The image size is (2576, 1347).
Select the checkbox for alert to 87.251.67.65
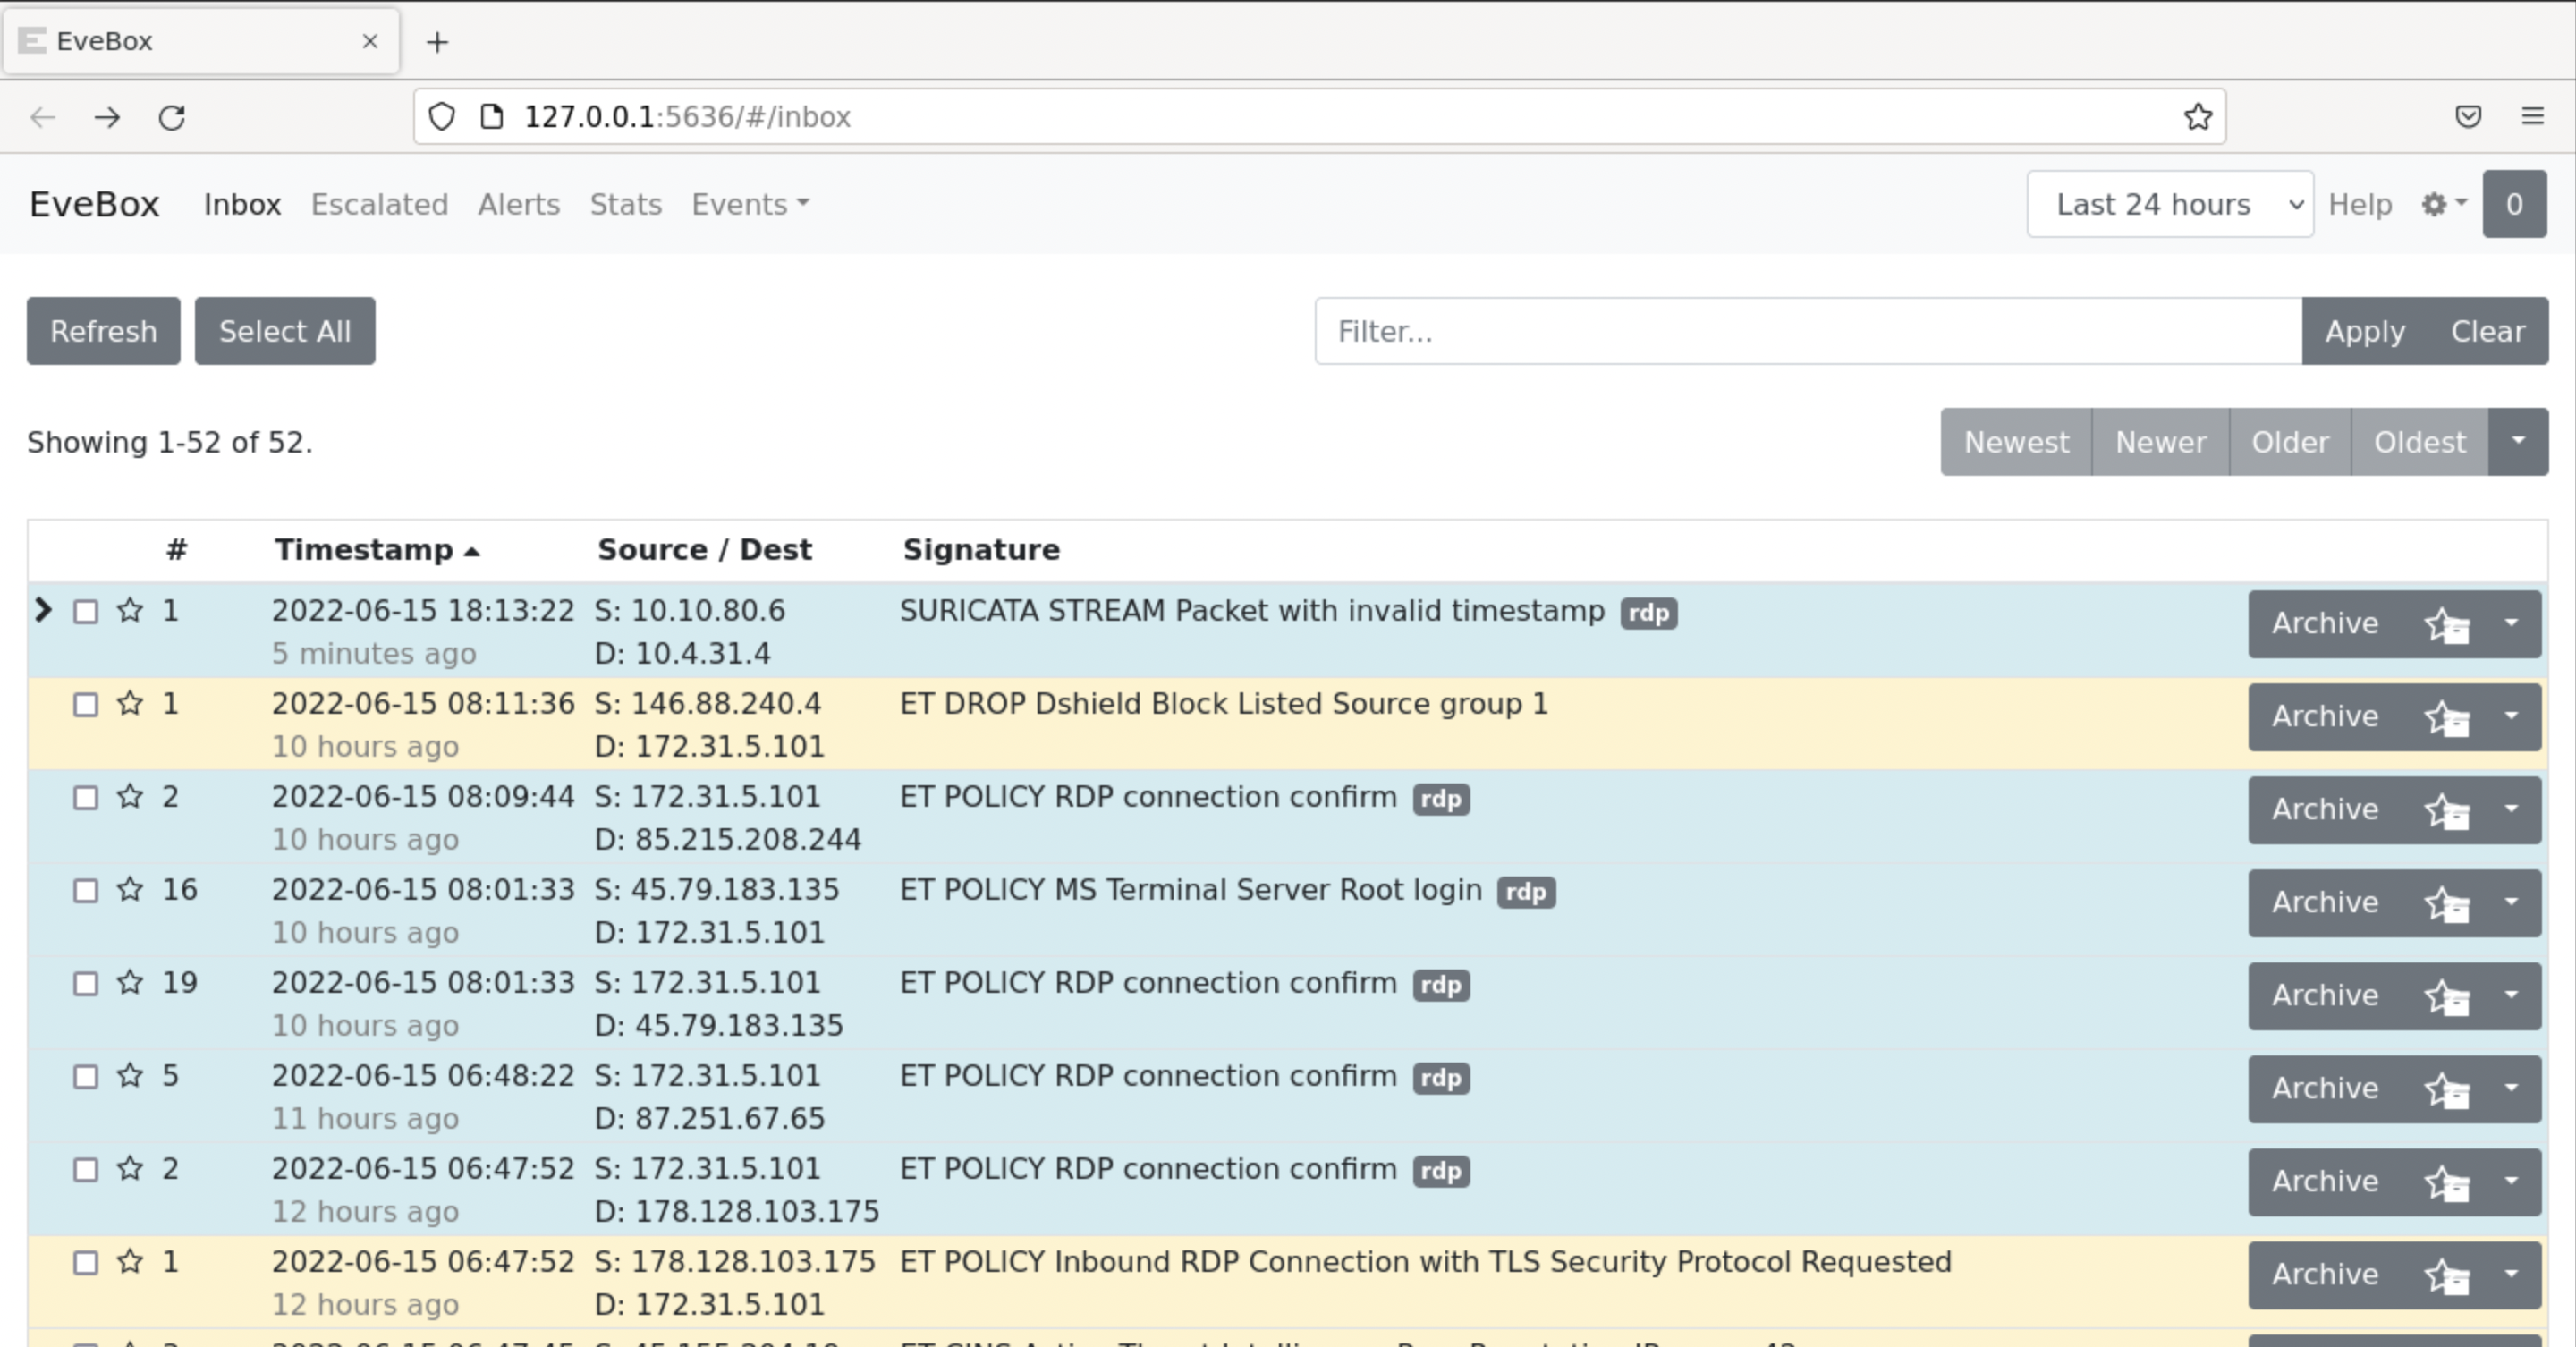pos(86,1077)
